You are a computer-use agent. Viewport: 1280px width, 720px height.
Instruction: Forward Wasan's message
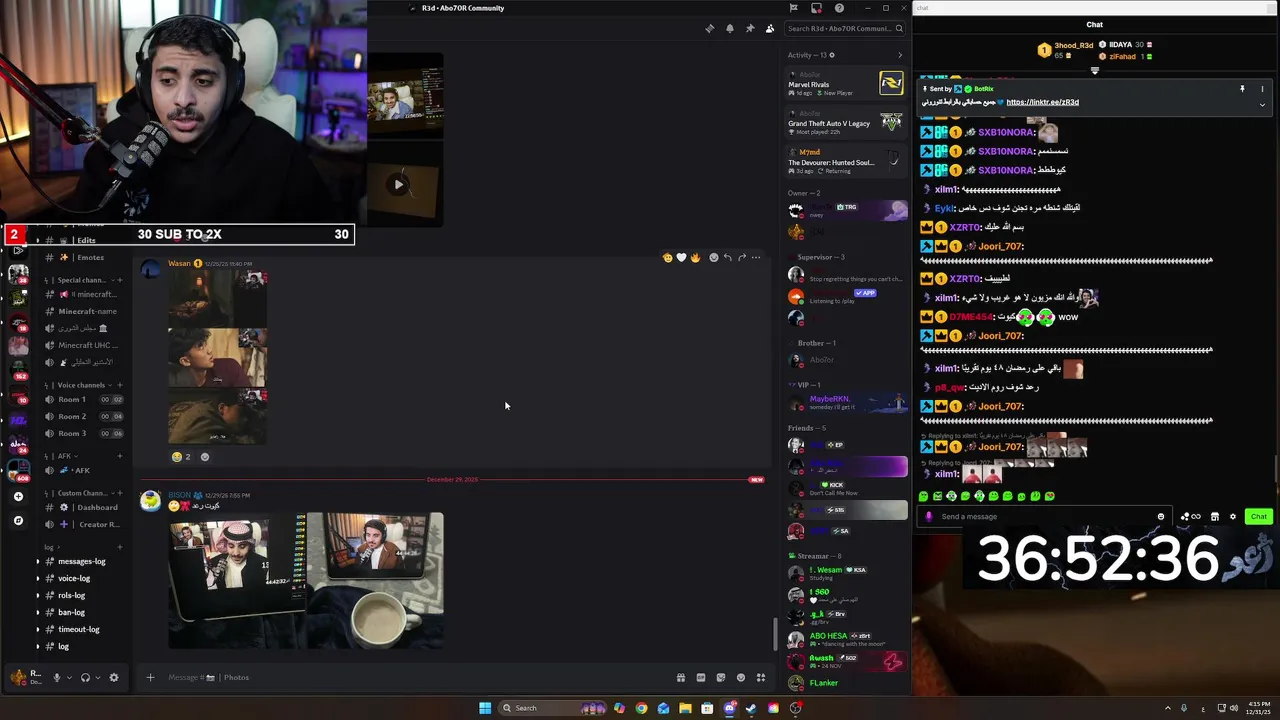(741, 258)
